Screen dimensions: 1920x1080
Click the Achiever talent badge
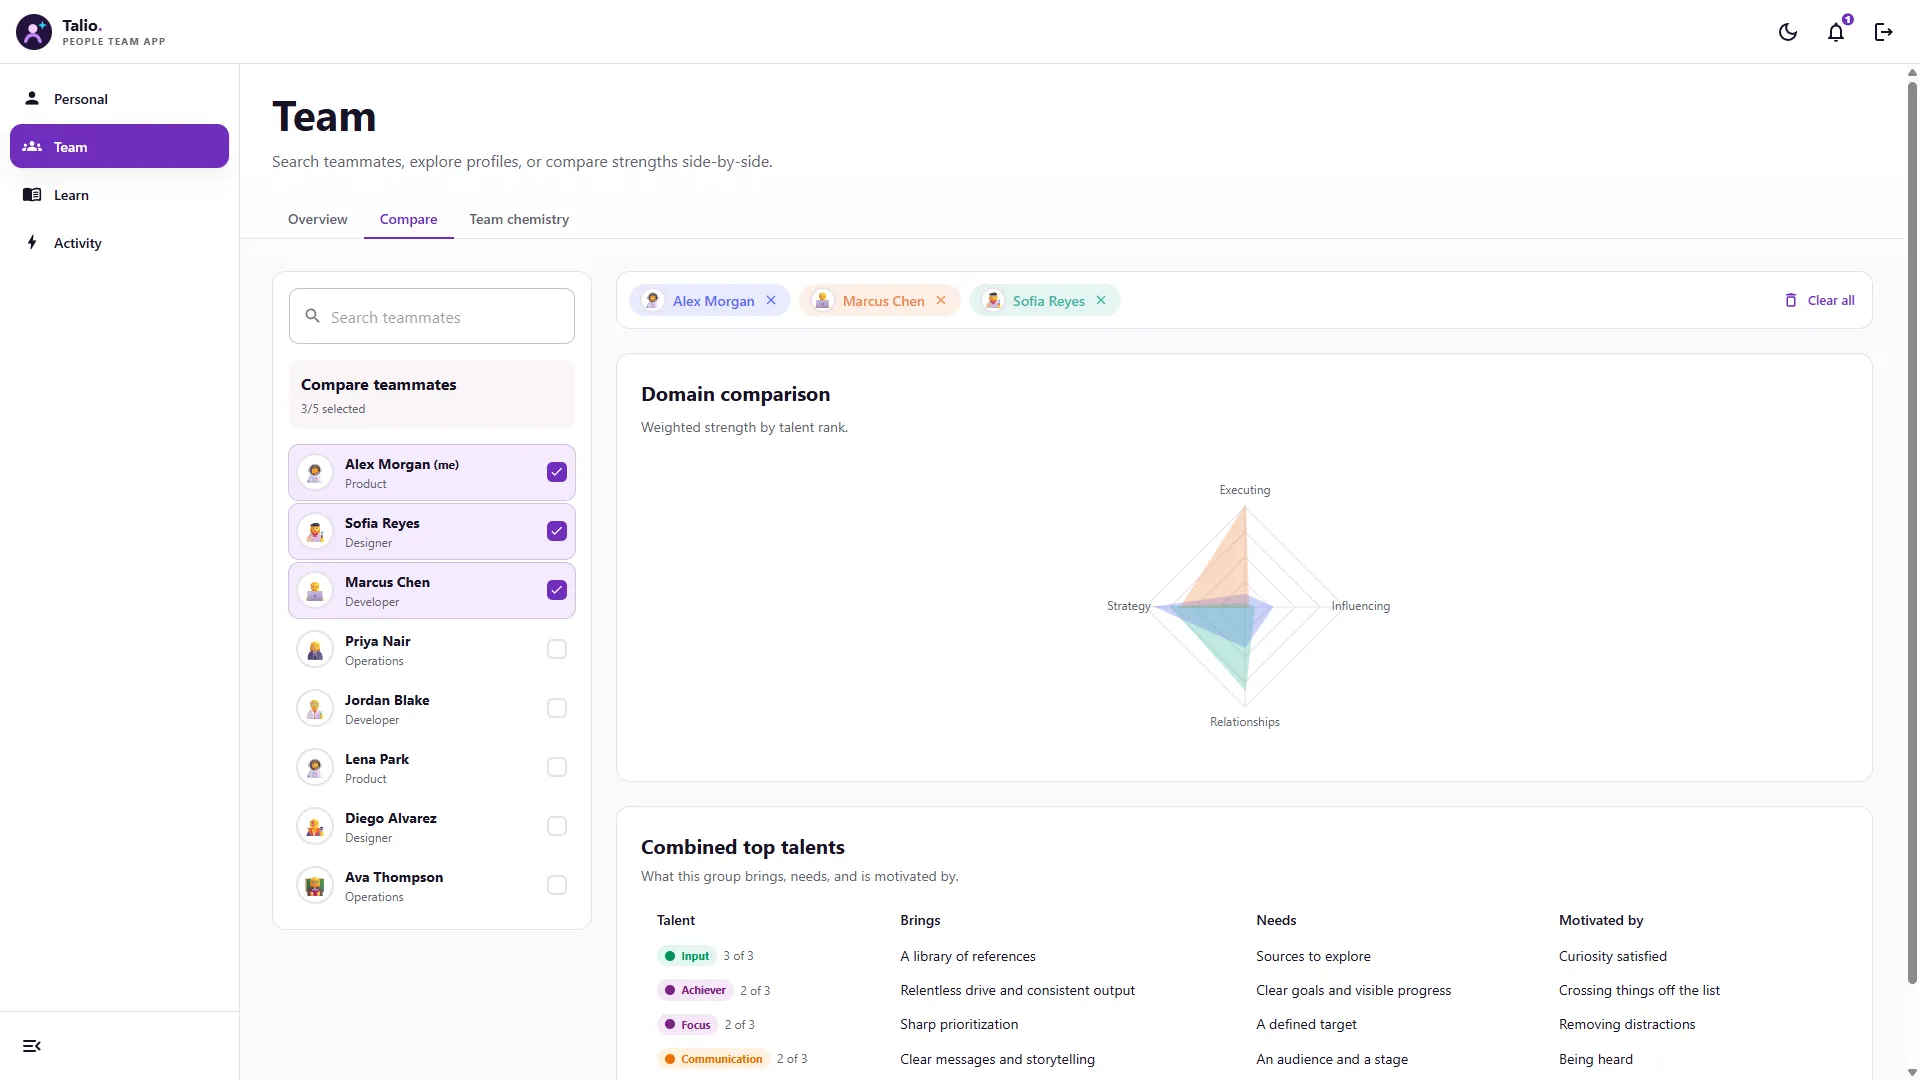tap(695, 990)
